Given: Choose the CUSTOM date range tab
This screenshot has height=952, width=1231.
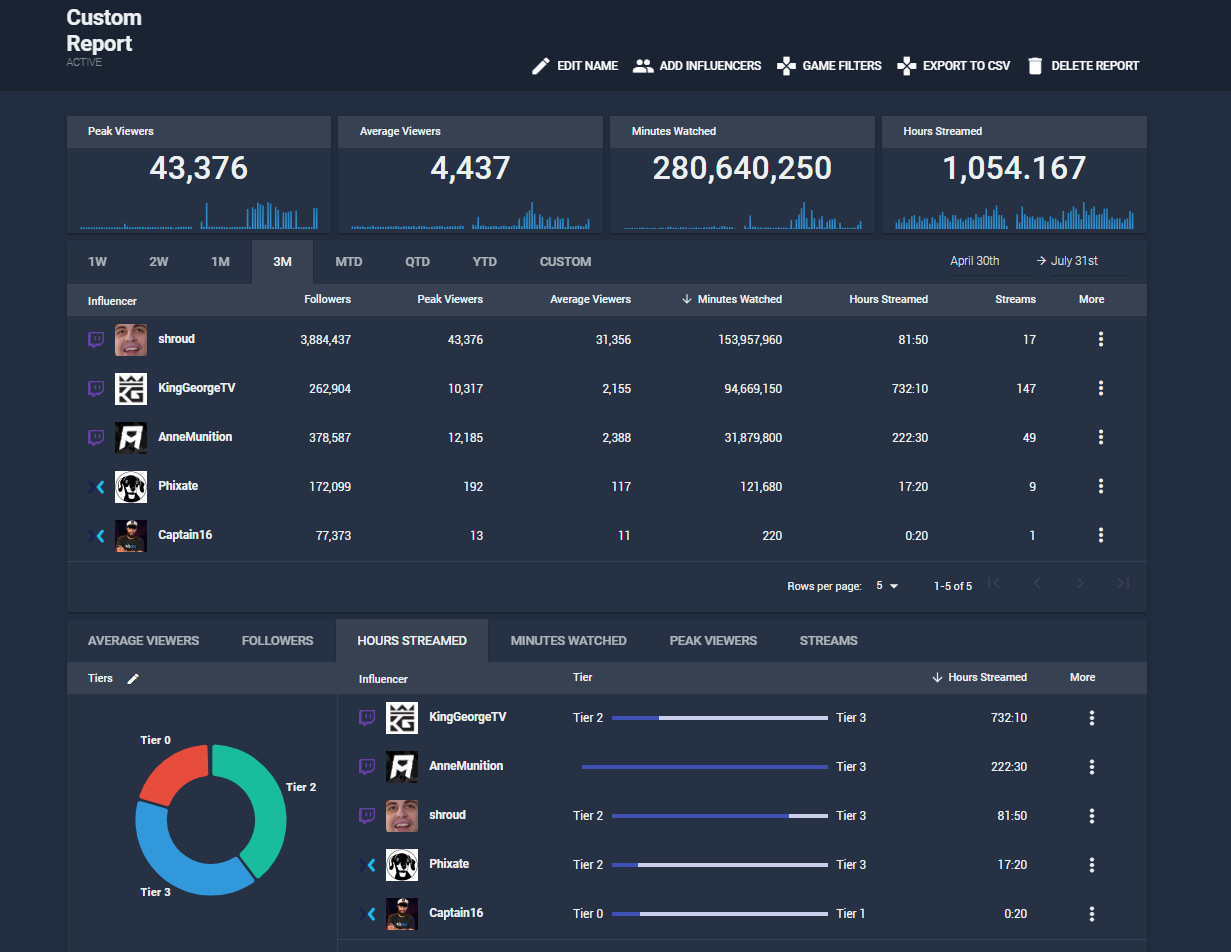Looking at the screenshot, I should point(565,262).
